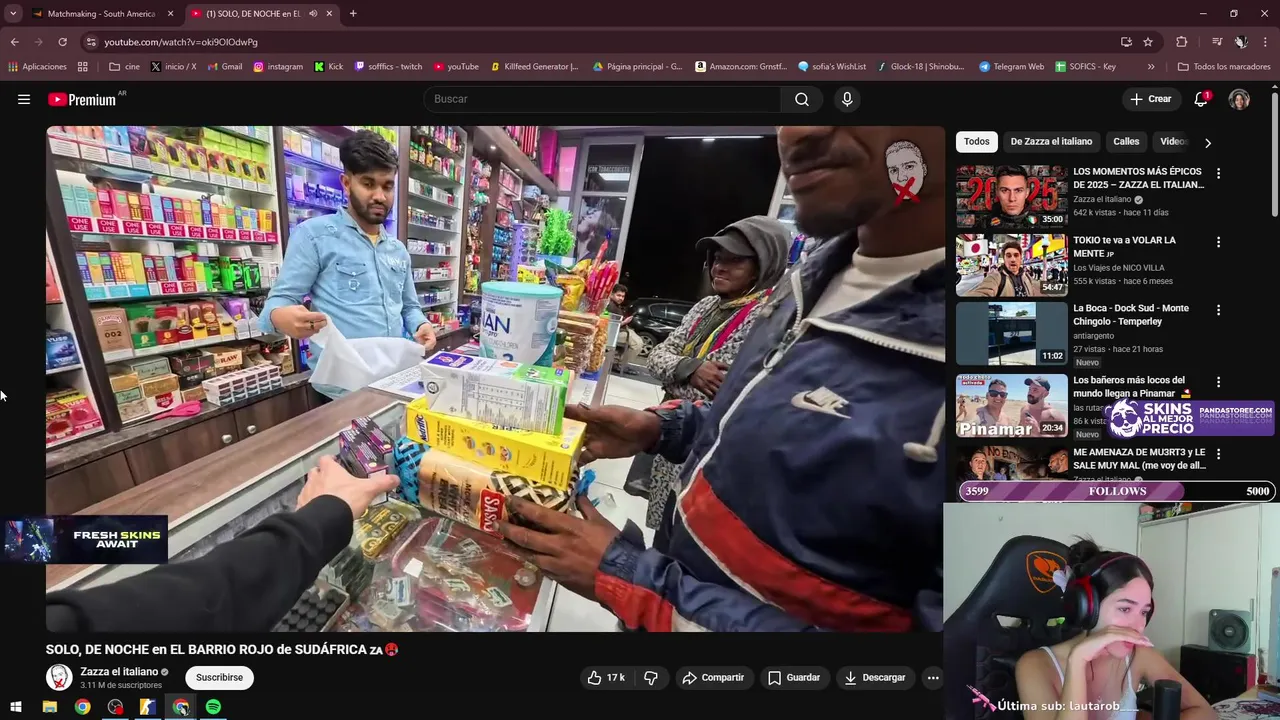Open options for 'TOKIO te va a VOLAR' video

coord(1218,242)
